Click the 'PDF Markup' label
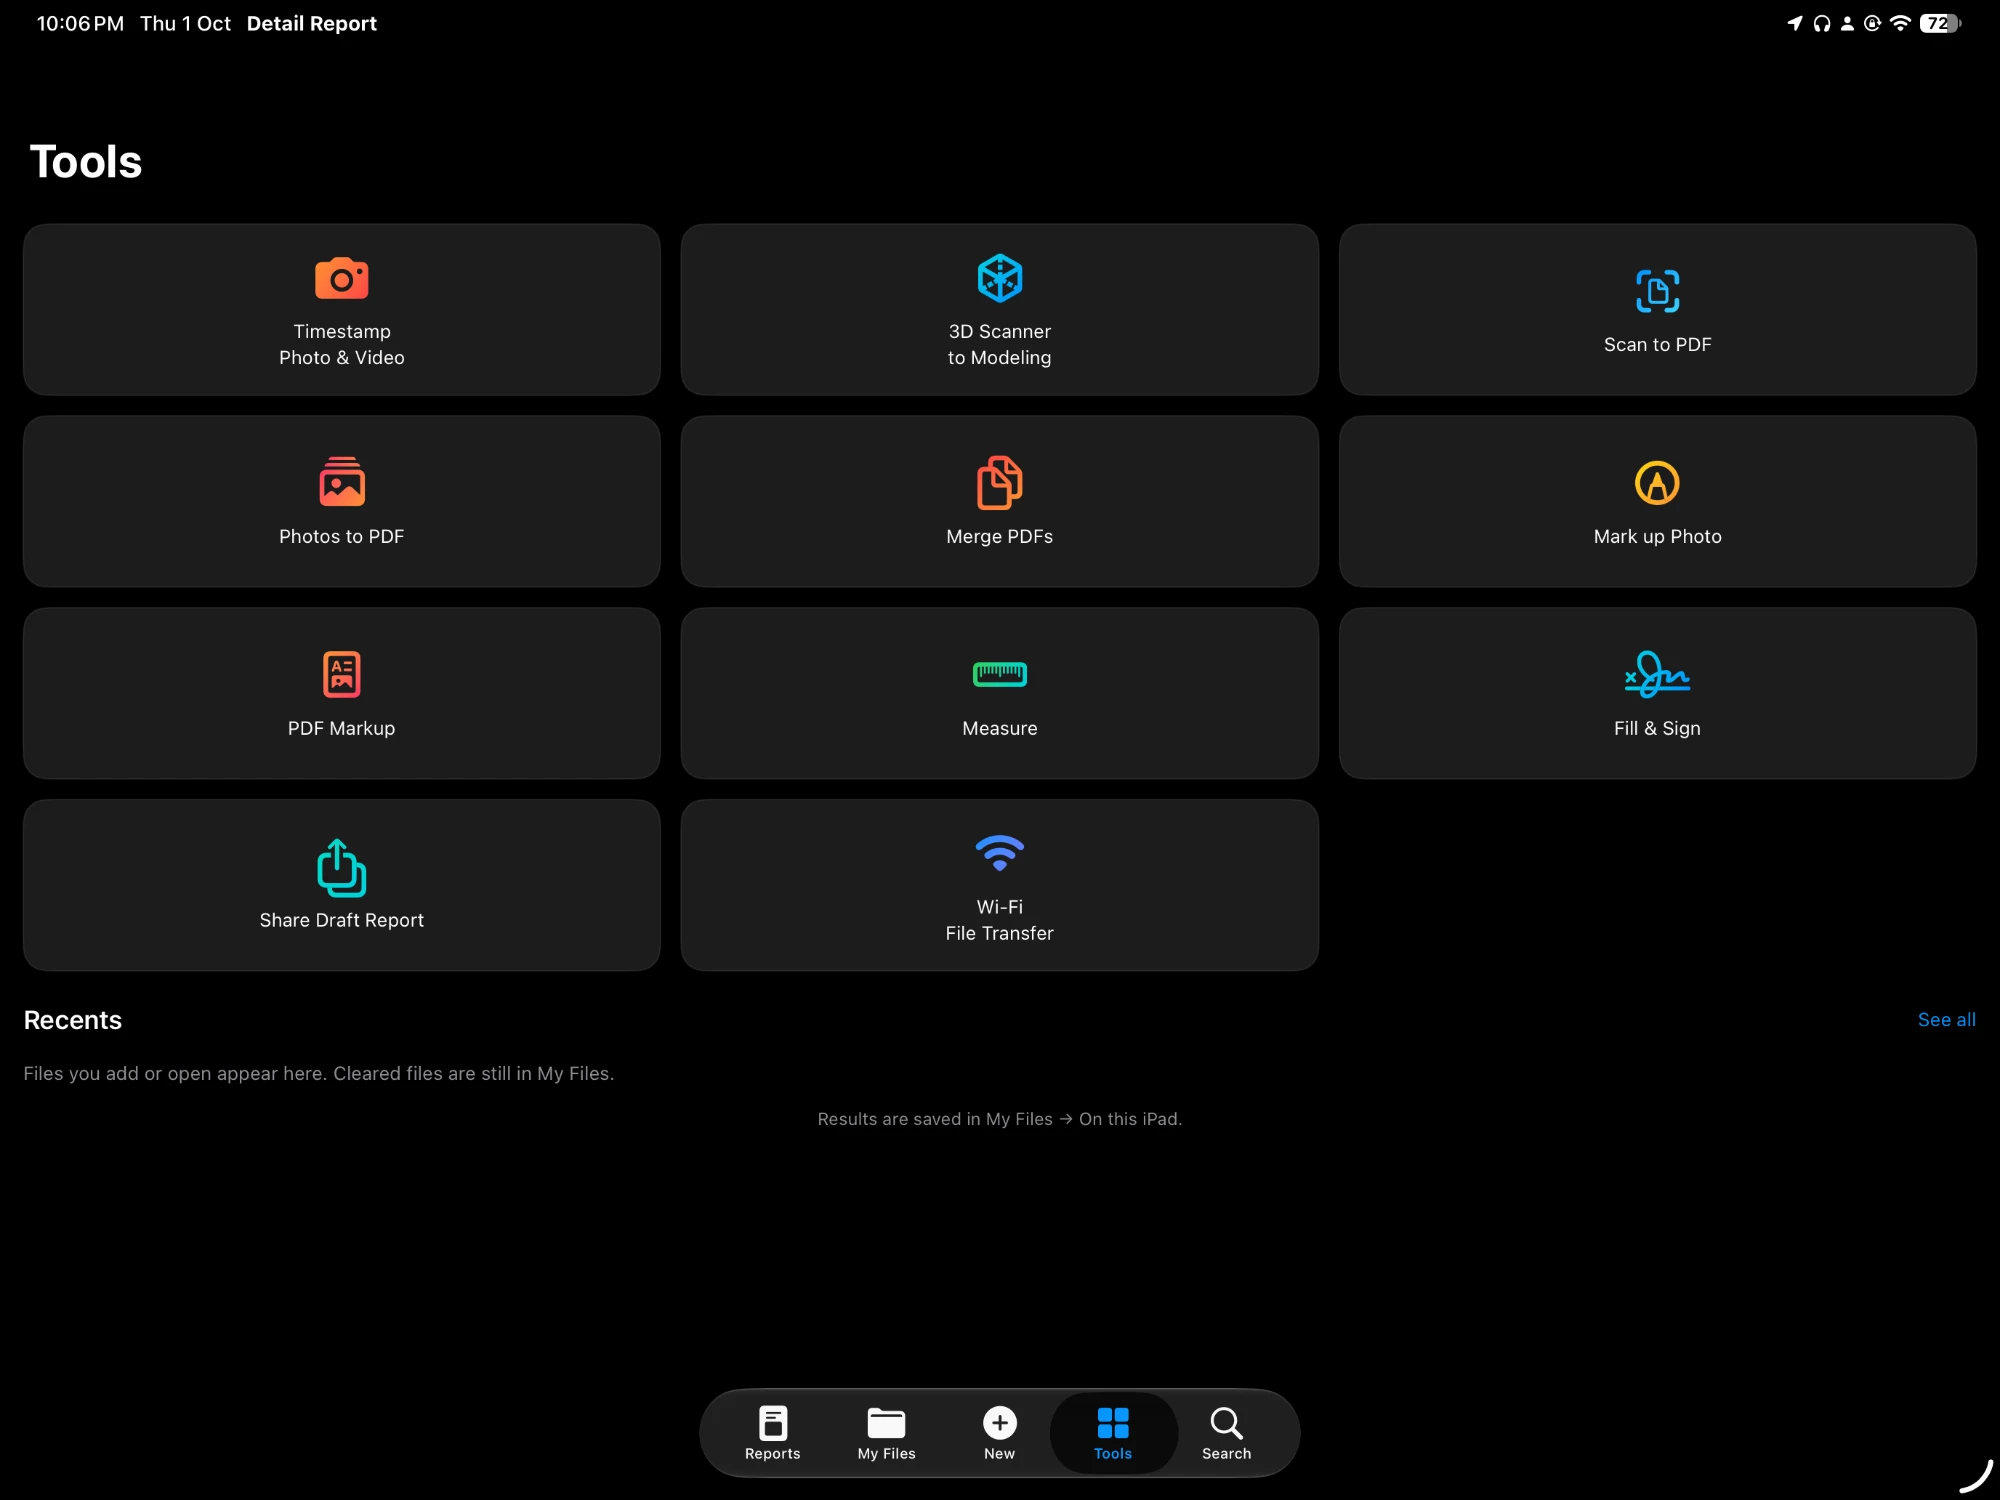 [341, 728]
